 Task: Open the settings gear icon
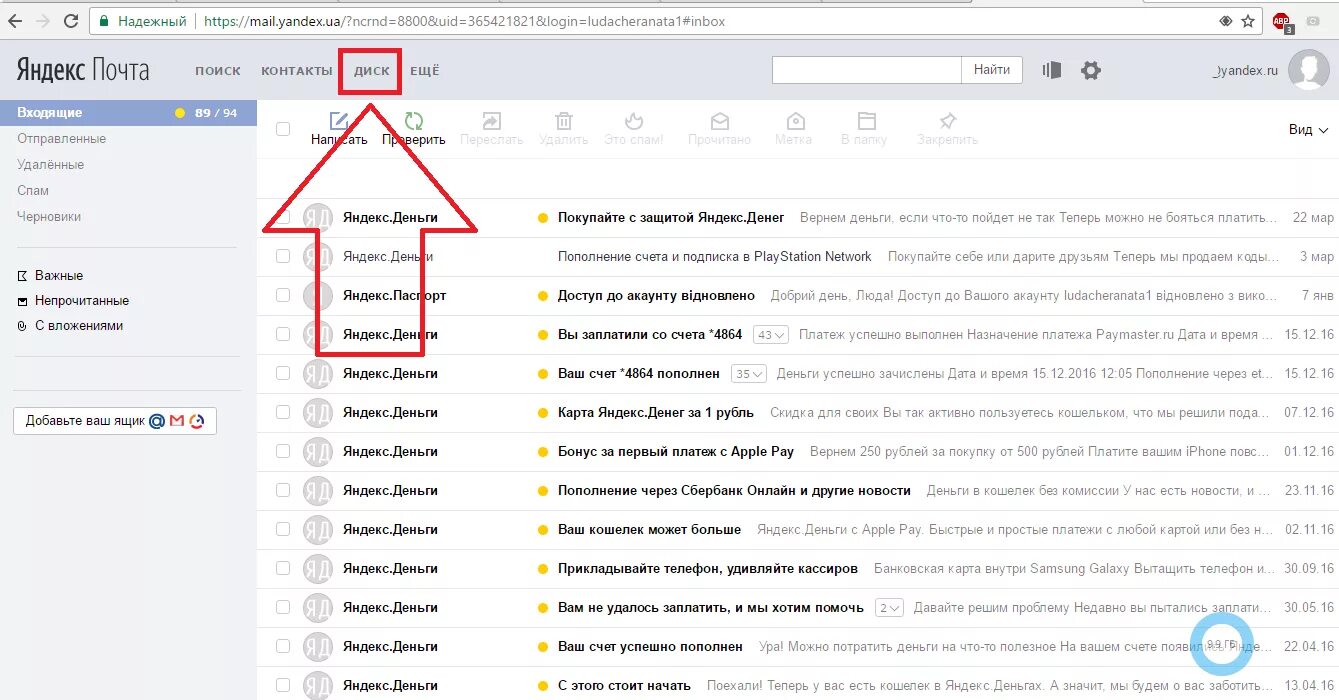(1091, 70)
